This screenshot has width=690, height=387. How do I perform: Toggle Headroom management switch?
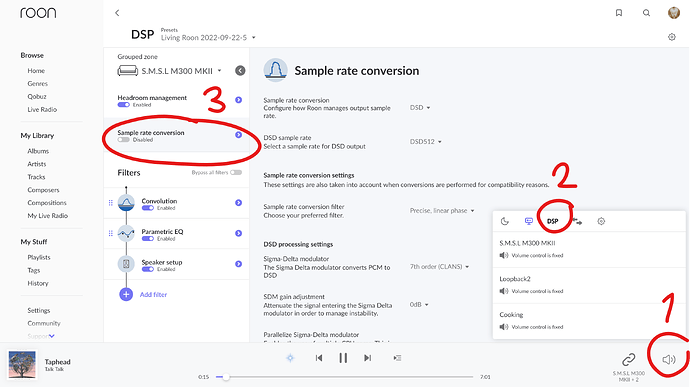point(124,105)
